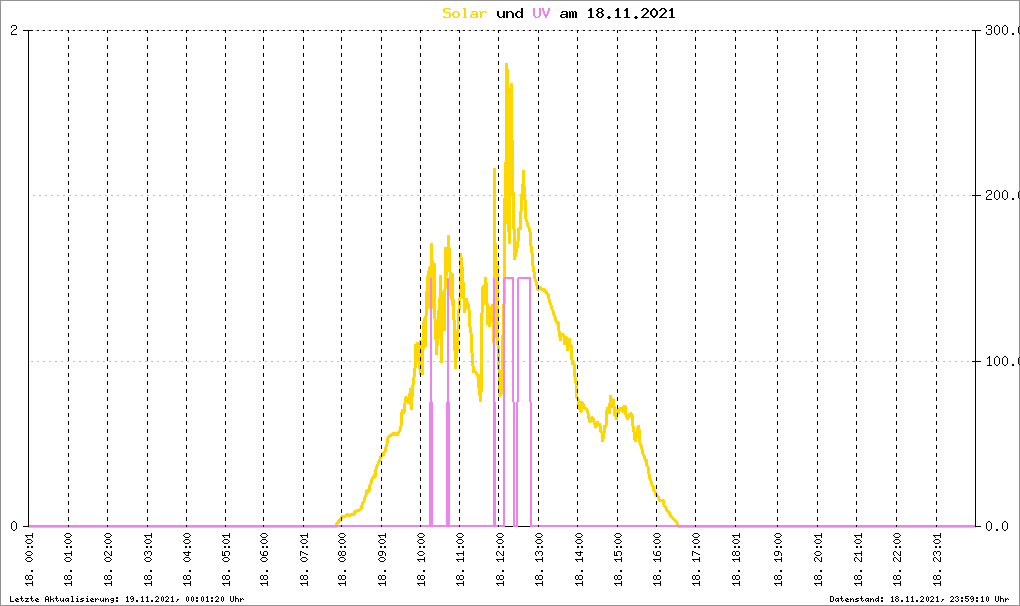The image size is (1020, 606).
Task: Click the 04:00 x-axis time label
Action: click(x=187, y=563)
